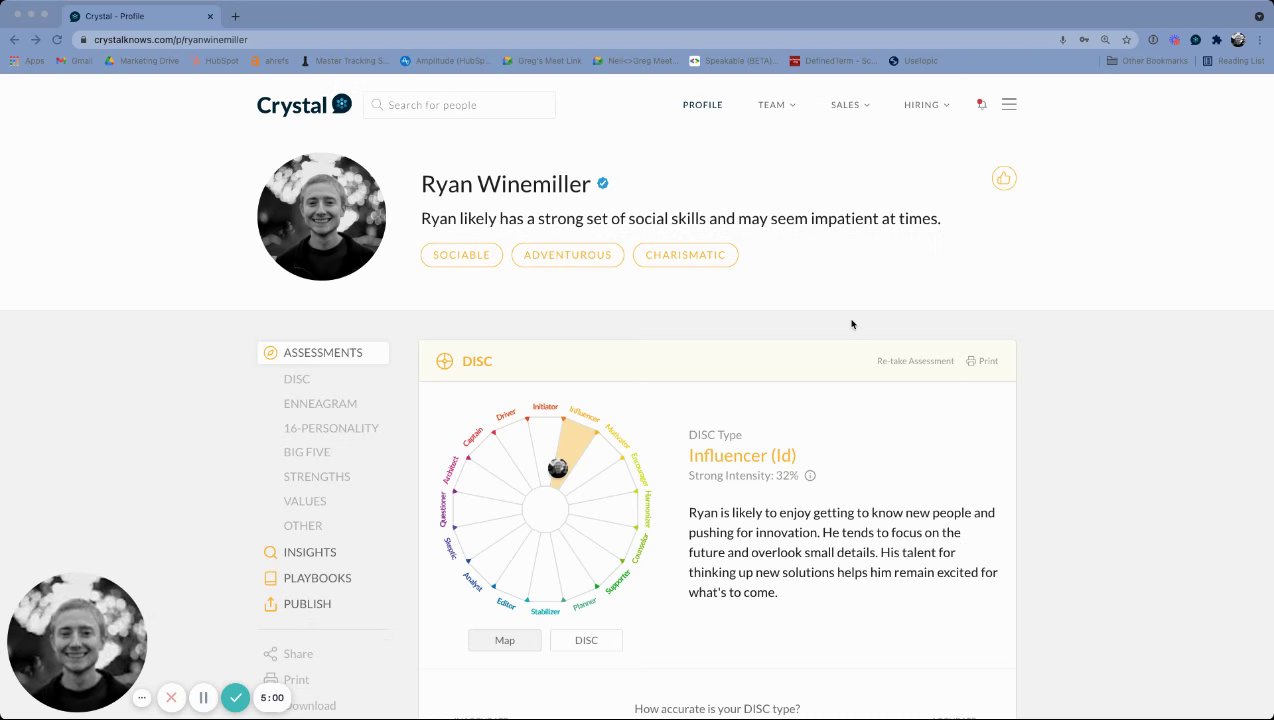
Task: Open the notifications bell icon
Action: pos(981,104)
